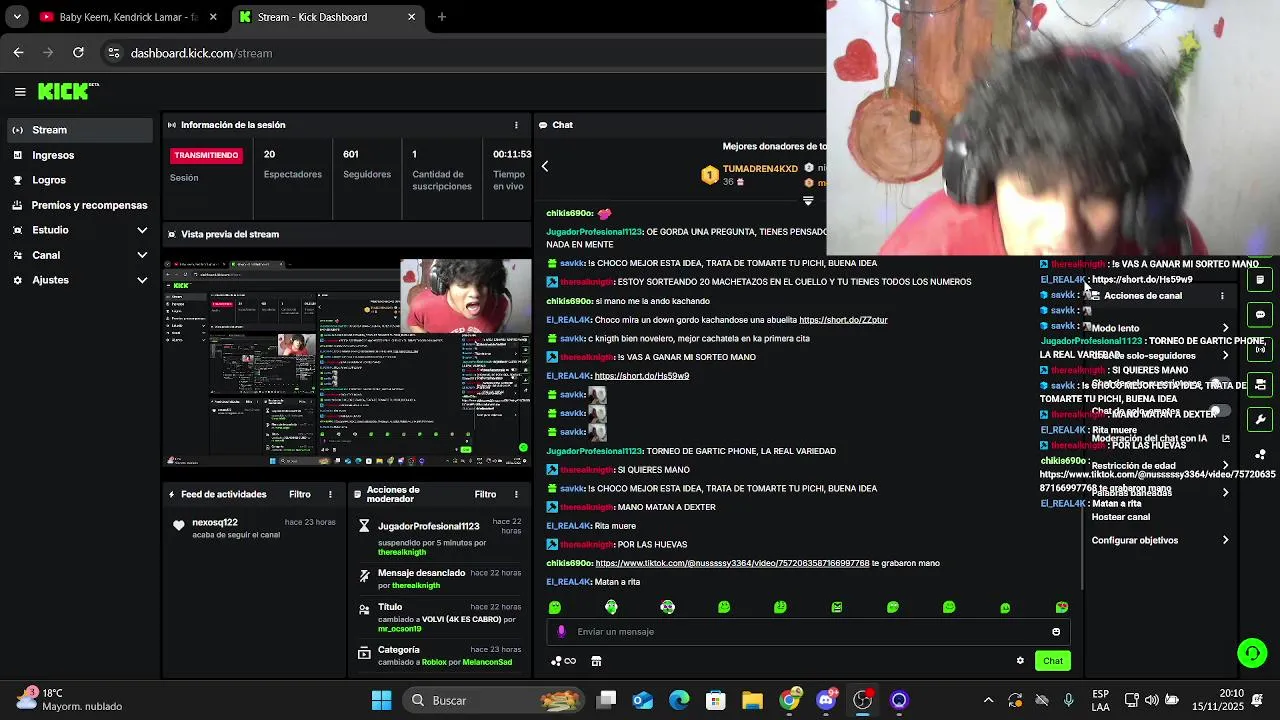This screenshot has height=720, width=1280.
Task: Toggle Chat de solo suscriptores switch
Action: 1218,384
